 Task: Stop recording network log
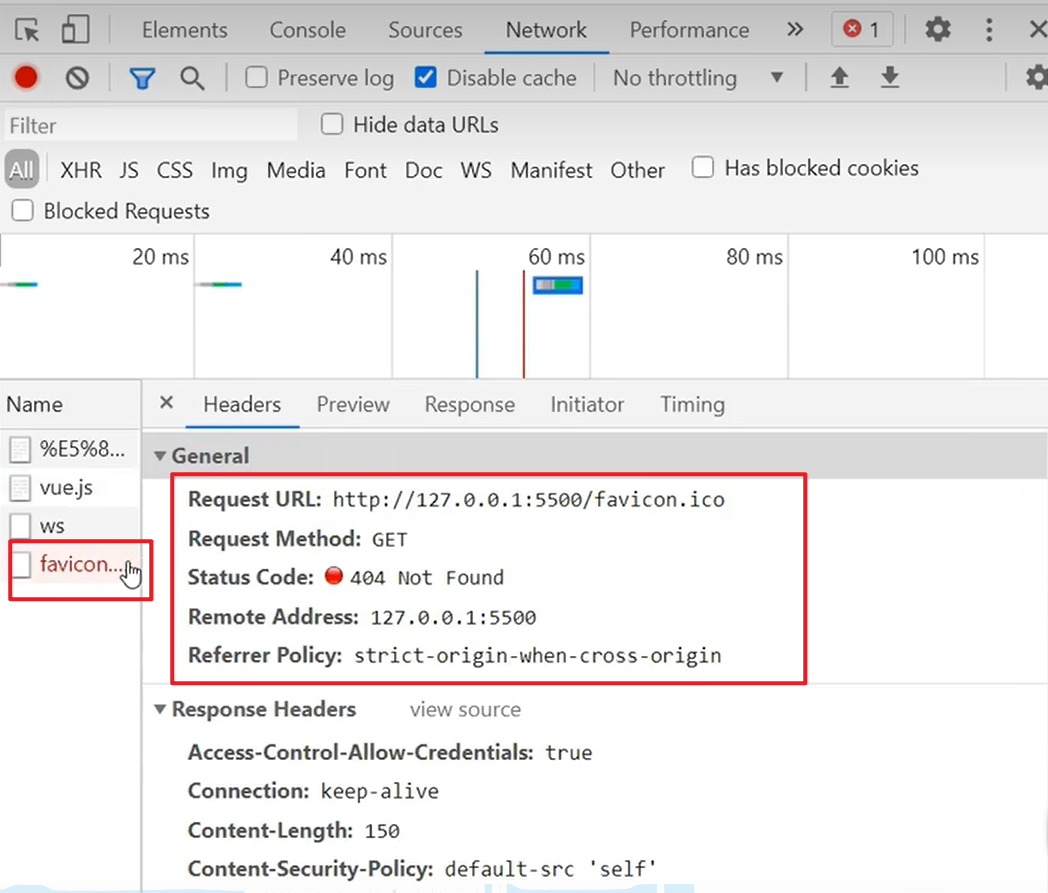tap(26, 78)
